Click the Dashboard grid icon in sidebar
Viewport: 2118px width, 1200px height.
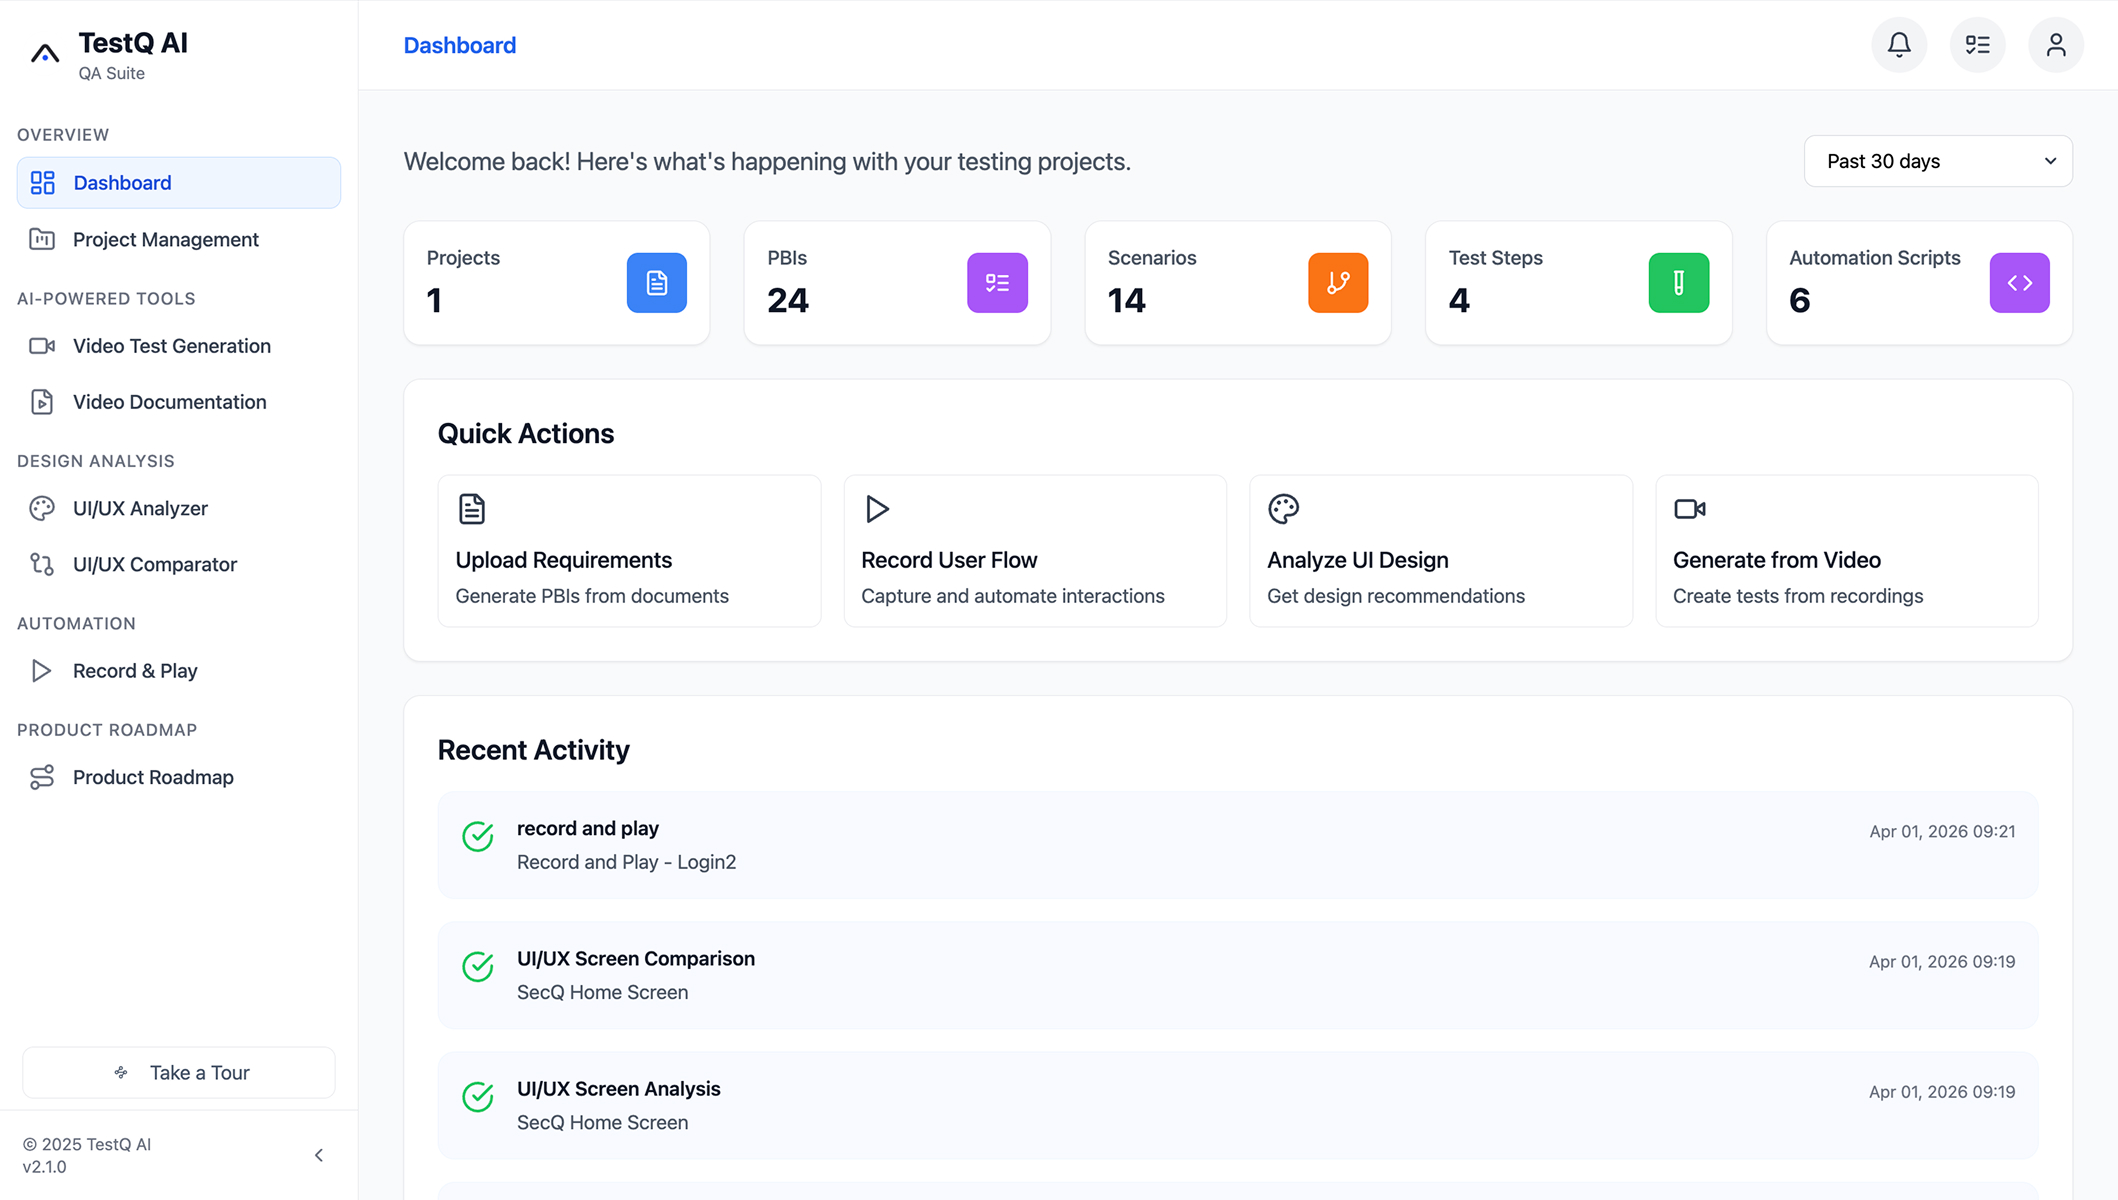[x=42, y=183]
